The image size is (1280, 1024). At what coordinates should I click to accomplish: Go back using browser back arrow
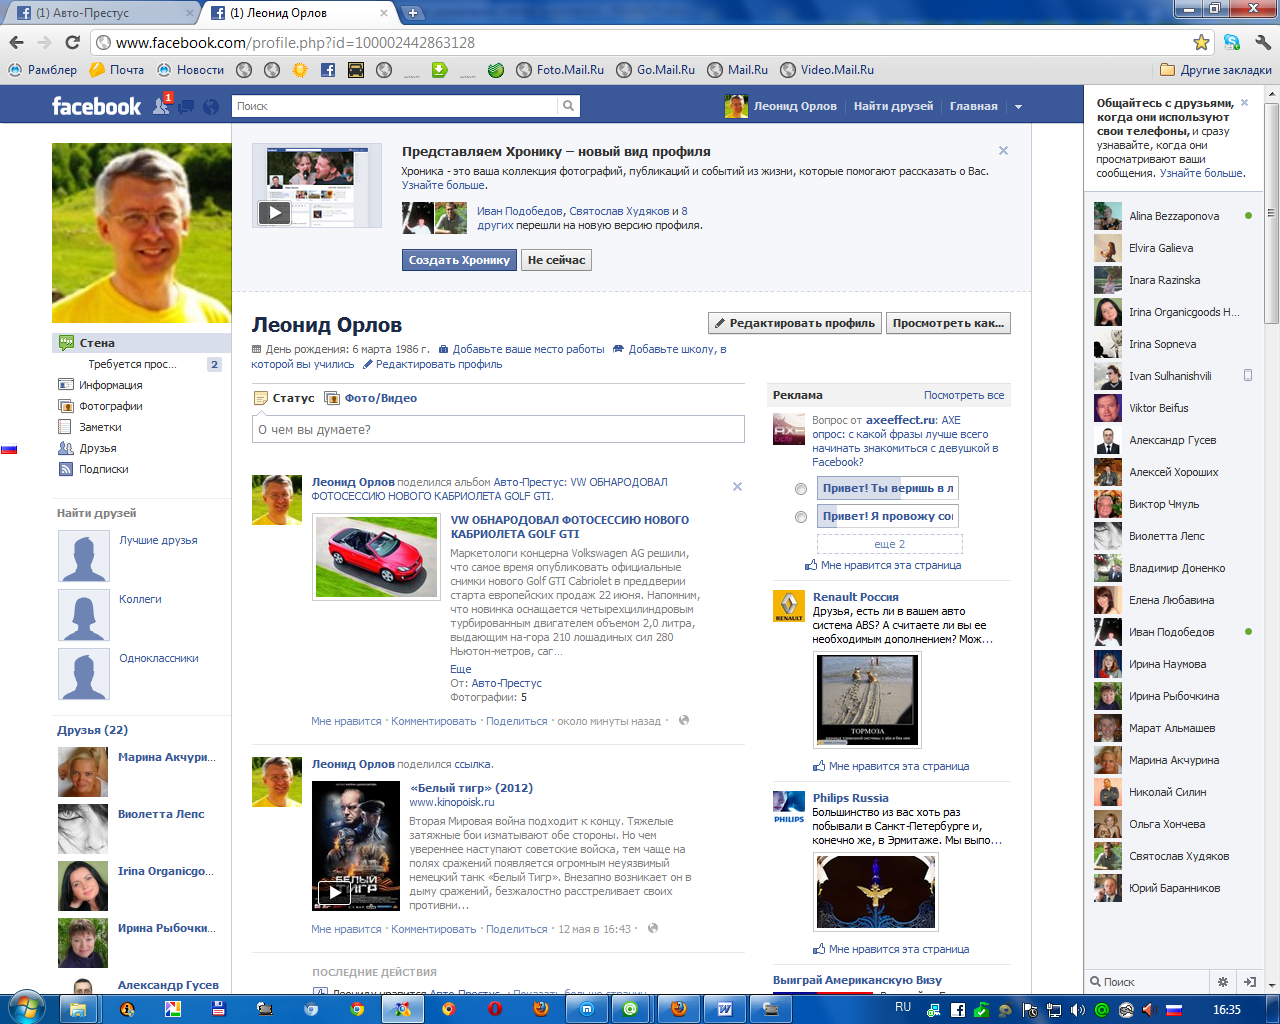pyautogui.click(x=16, y=42)
